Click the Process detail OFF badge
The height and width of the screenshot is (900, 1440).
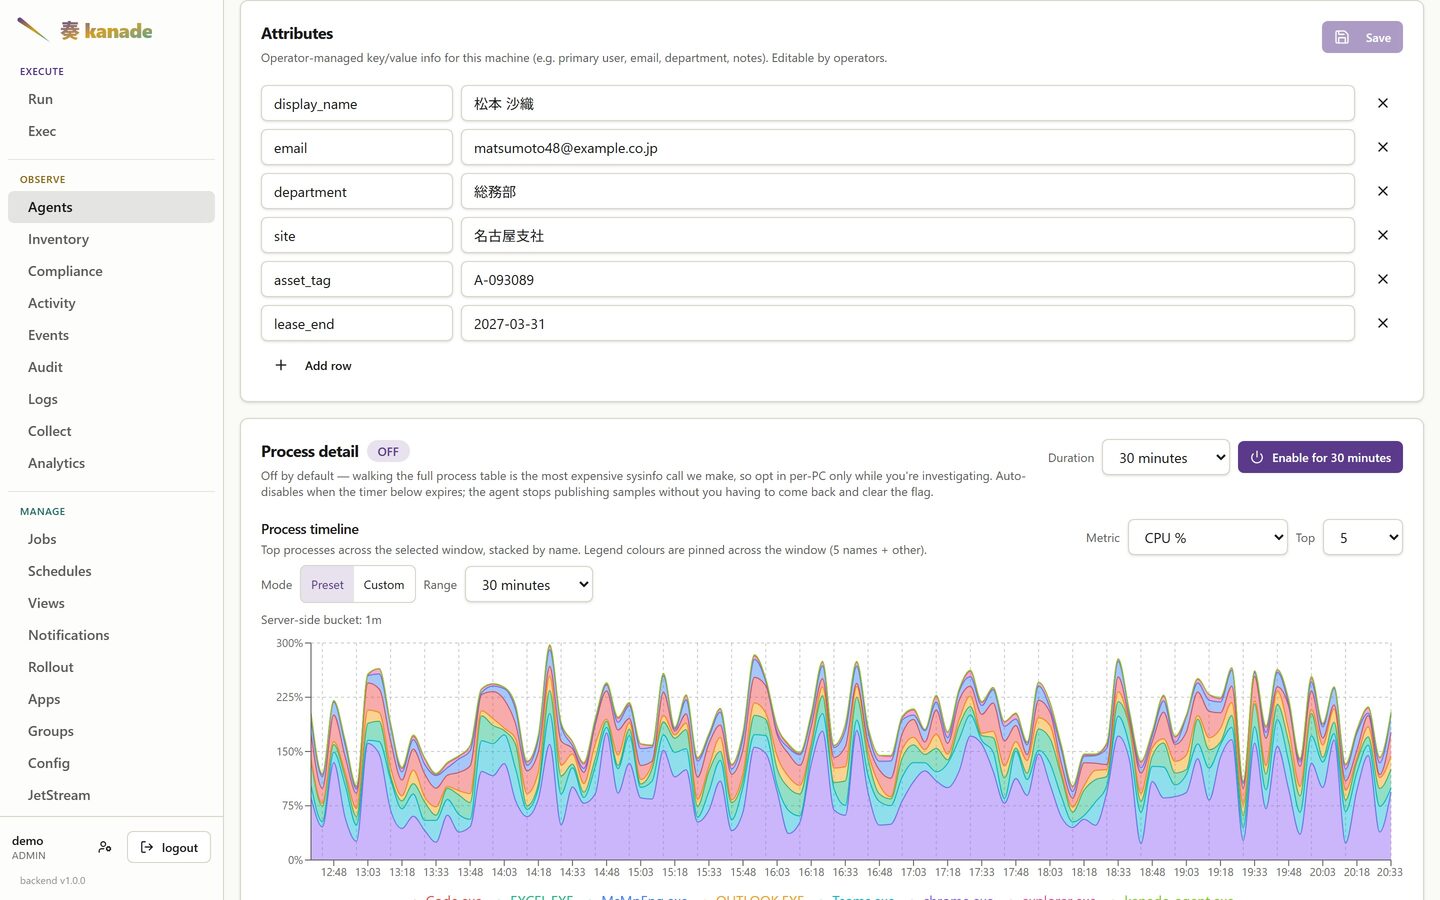388,451
